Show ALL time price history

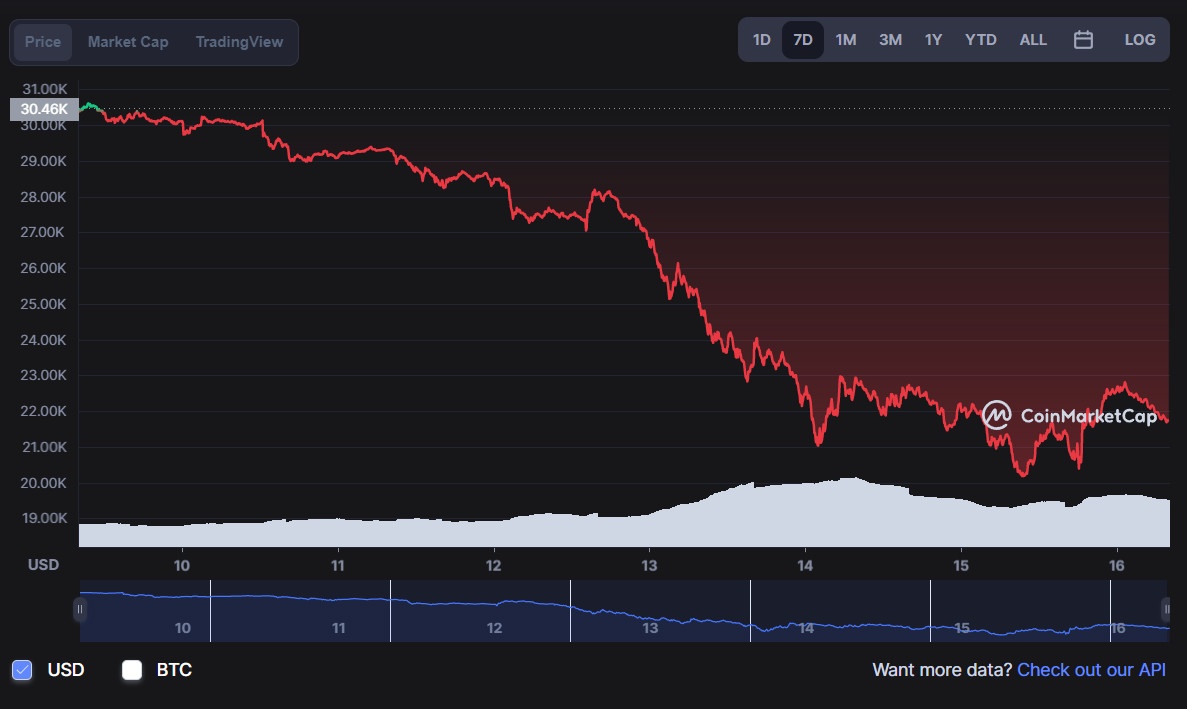coord(1033,40)
